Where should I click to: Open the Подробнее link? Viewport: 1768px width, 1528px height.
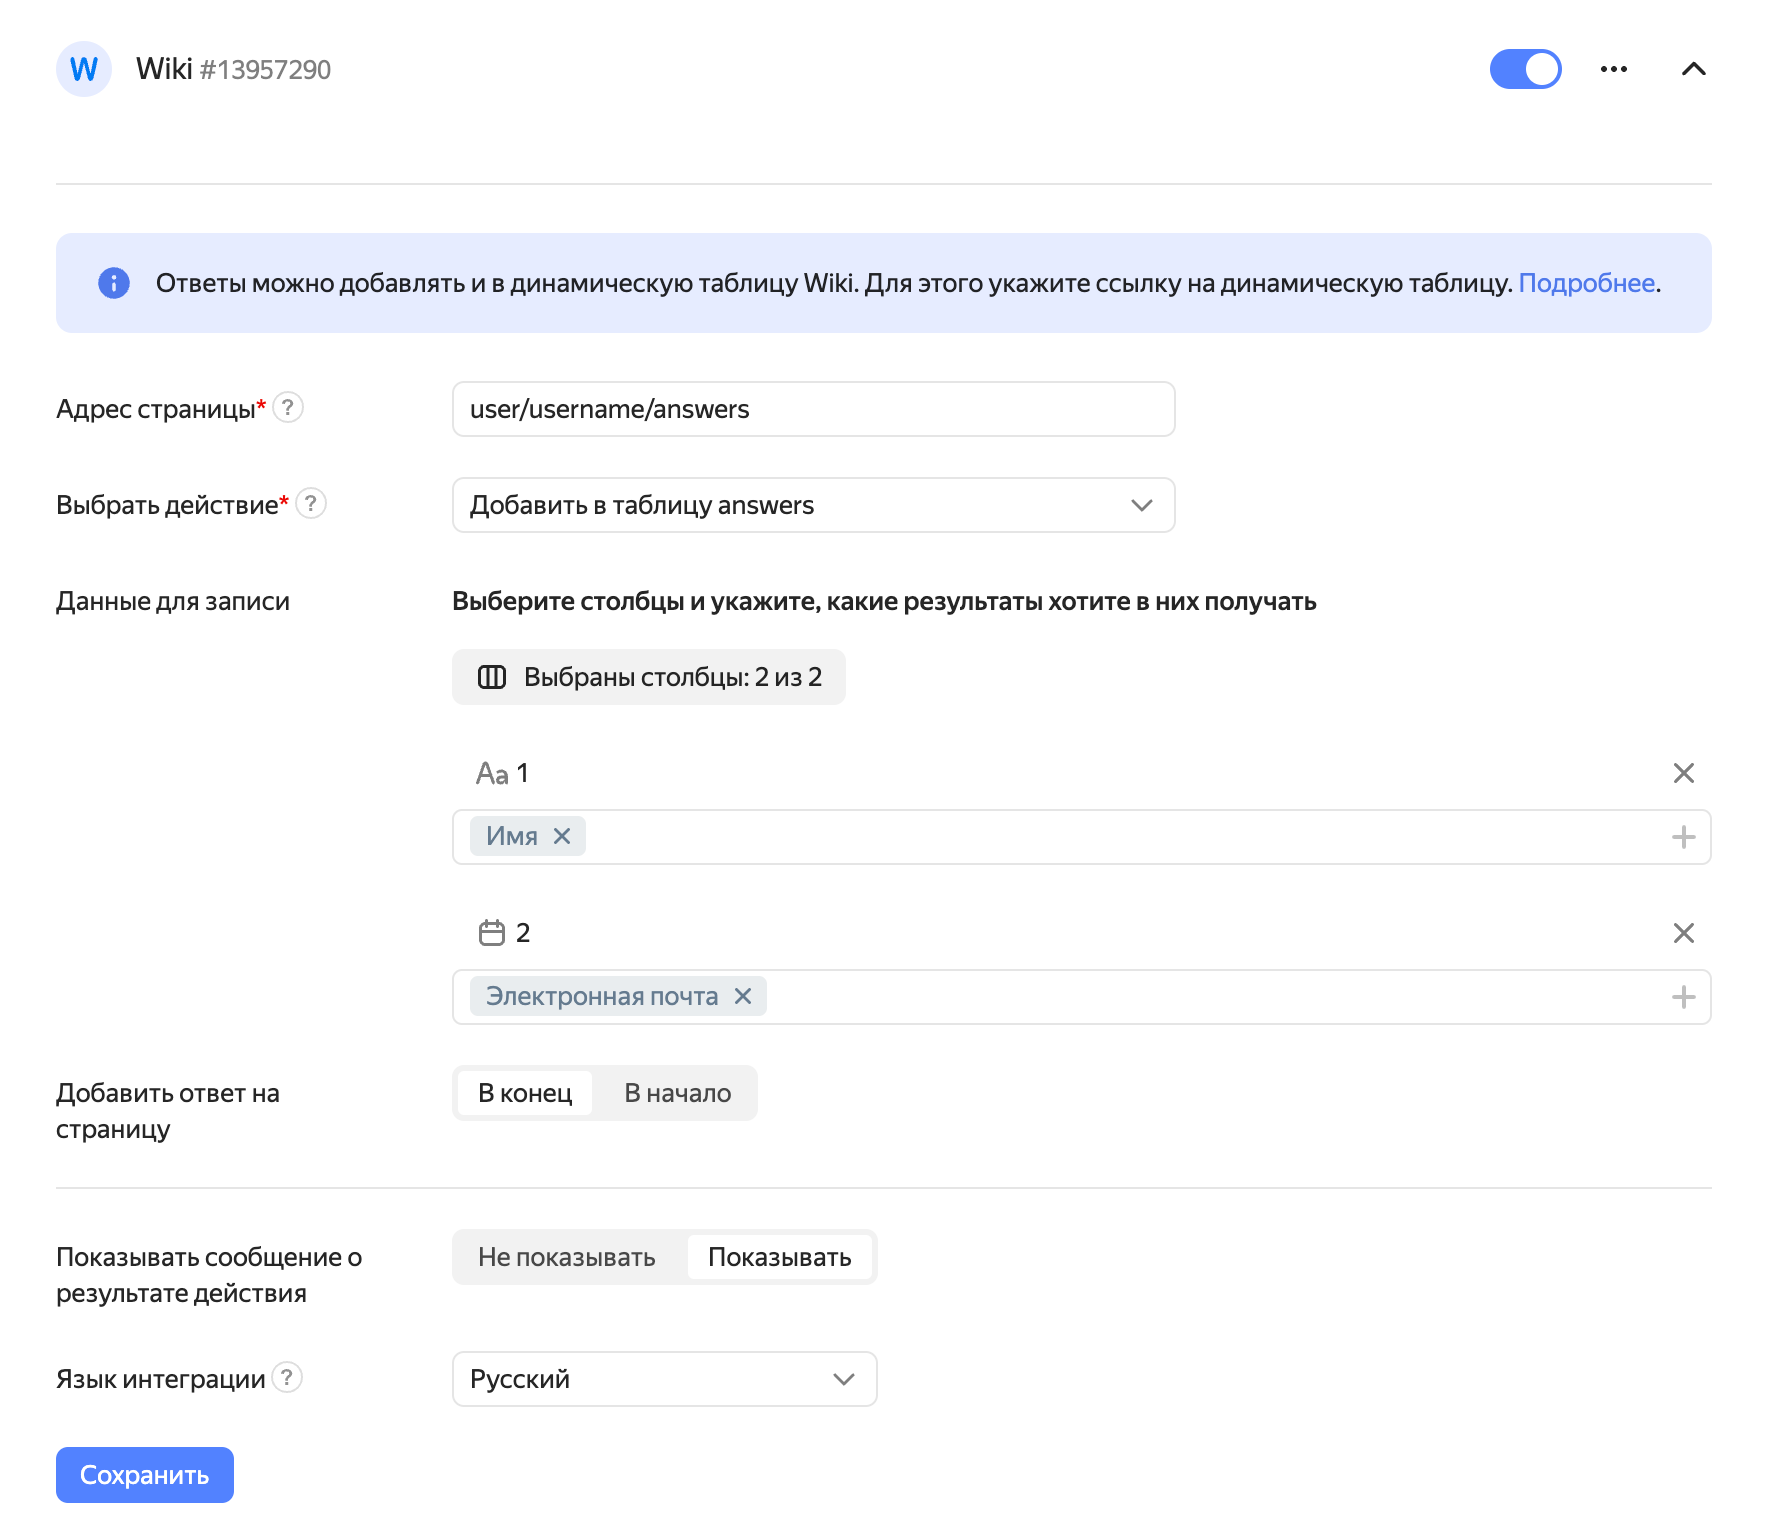point(1586,283)
